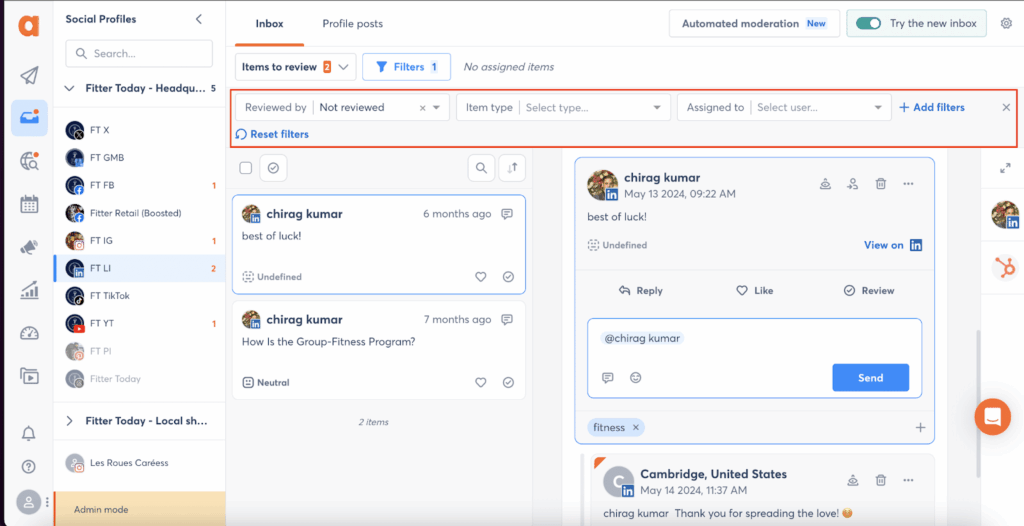Click the Send button

coord(871,378)
